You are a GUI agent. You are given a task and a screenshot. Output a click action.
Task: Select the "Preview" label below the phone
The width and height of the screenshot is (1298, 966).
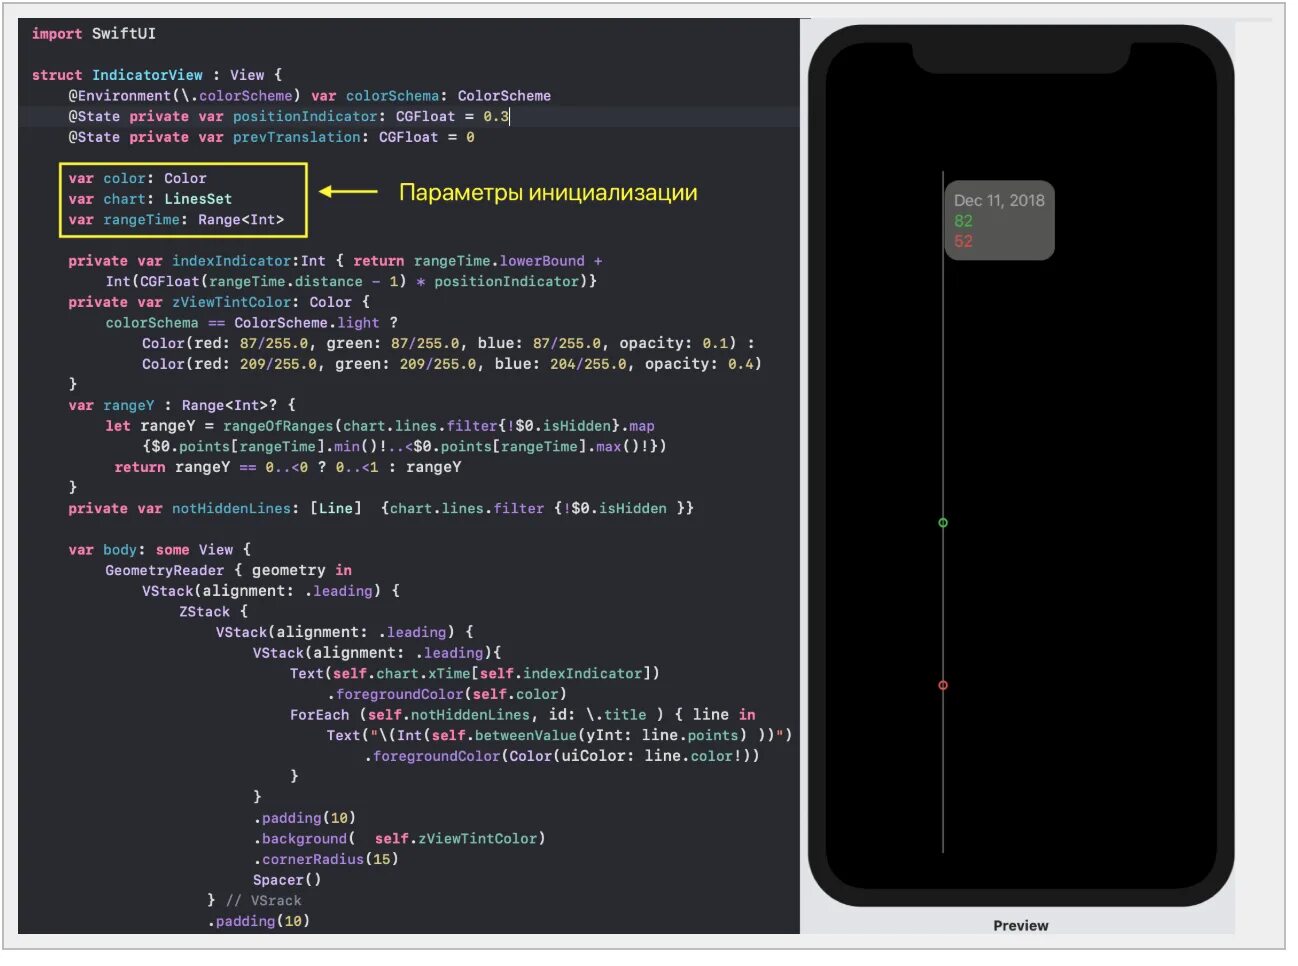pyautogui.click(x=1020, y=925)
